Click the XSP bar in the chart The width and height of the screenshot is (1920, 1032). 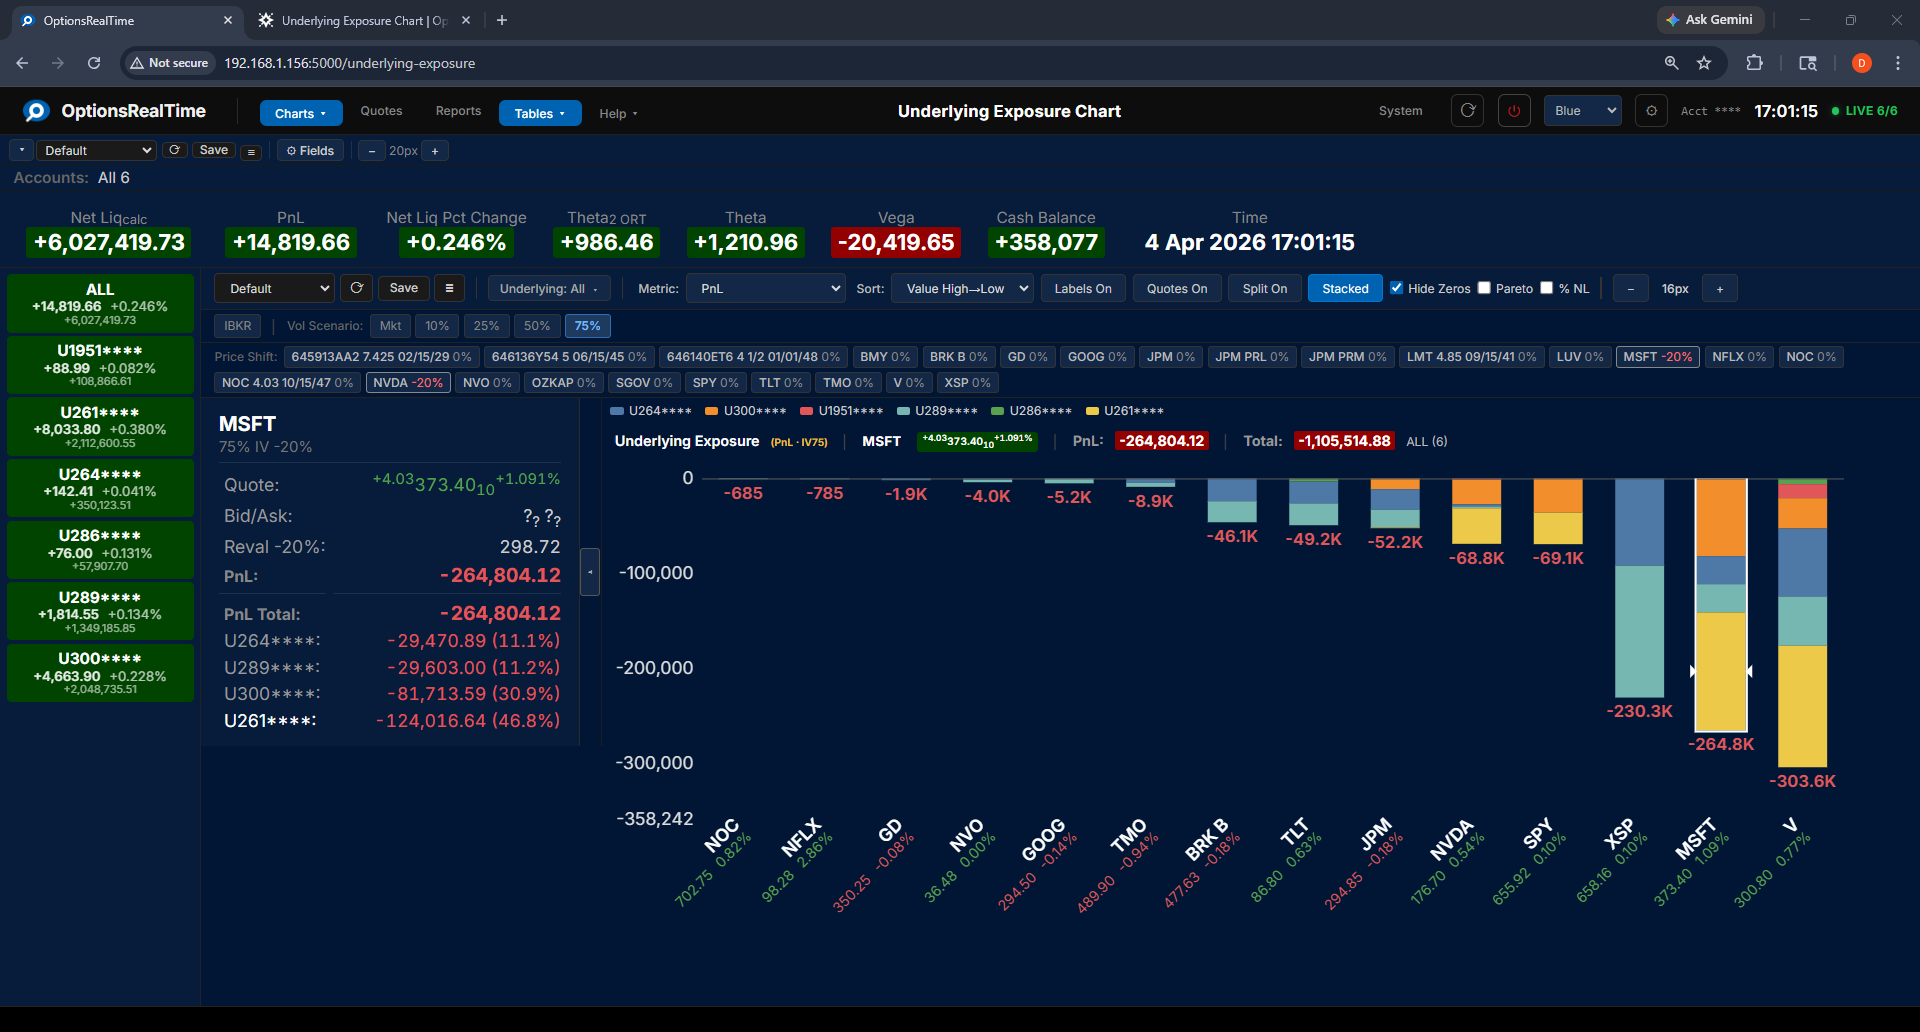(1639, 588)
